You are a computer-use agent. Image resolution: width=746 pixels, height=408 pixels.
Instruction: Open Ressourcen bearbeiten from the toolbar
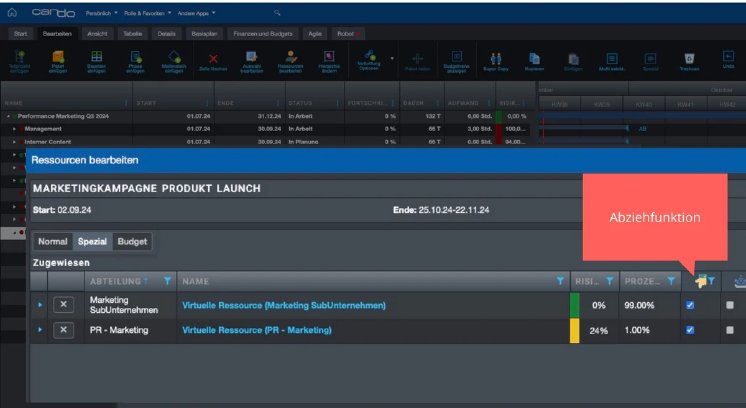tap(290, 62)
